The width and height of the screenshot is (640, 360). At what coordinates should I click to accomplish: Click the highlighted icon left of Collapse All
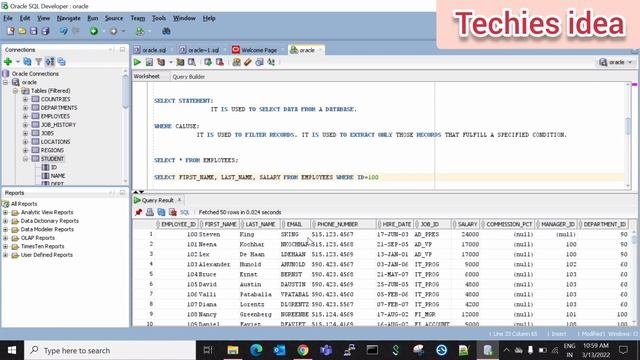coord(50,62)
